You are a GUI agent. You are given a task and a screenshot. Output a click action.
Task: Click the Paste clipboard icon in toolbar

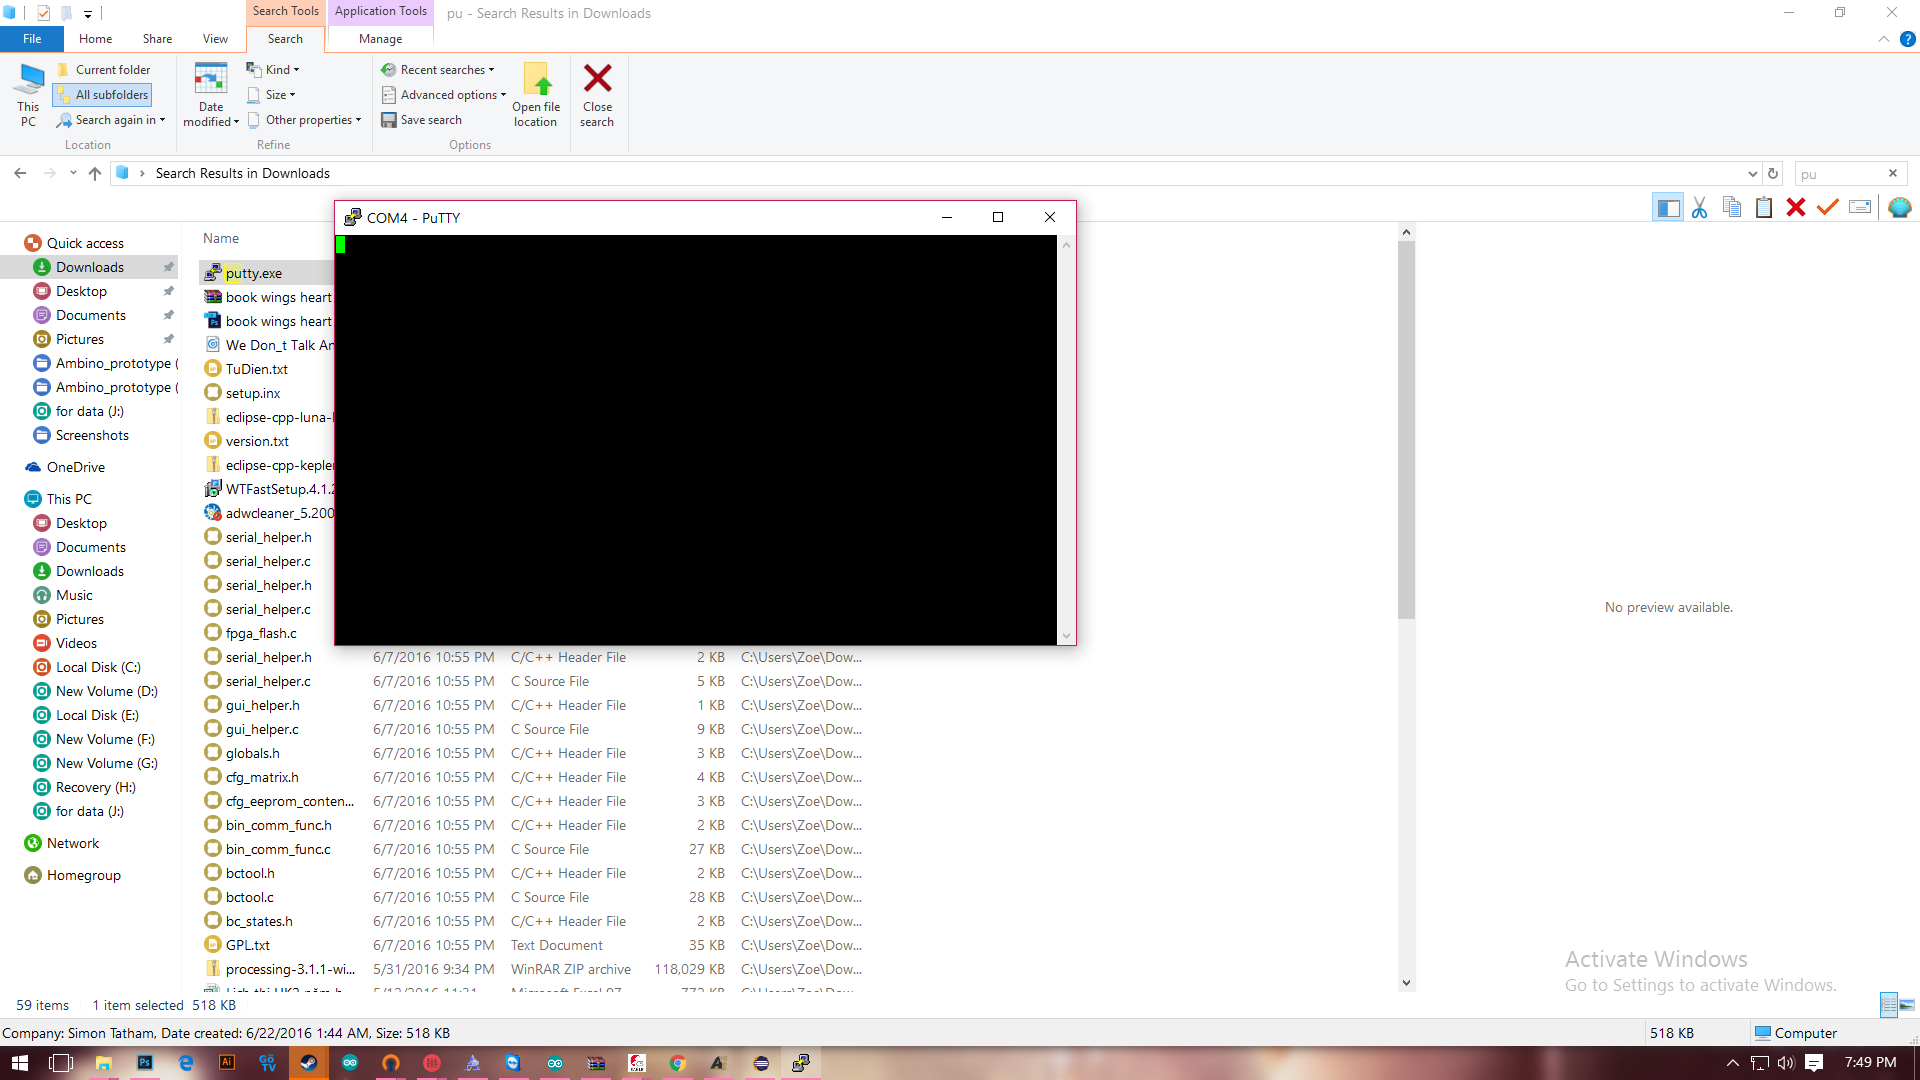[x=1764, y=207]
